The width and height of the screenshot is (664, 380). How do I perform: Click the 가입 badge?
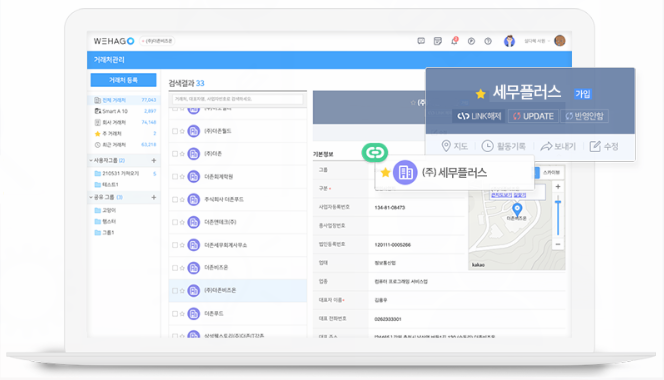tap(583, 94)
